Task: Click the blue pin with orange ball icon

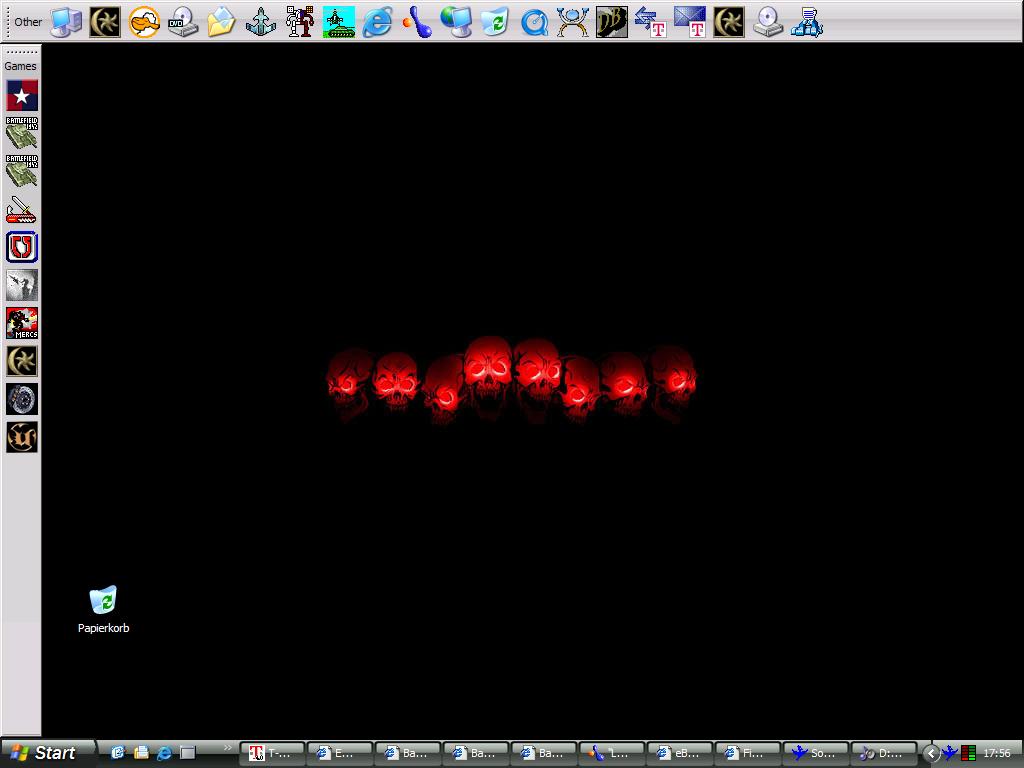Action: 417,22
